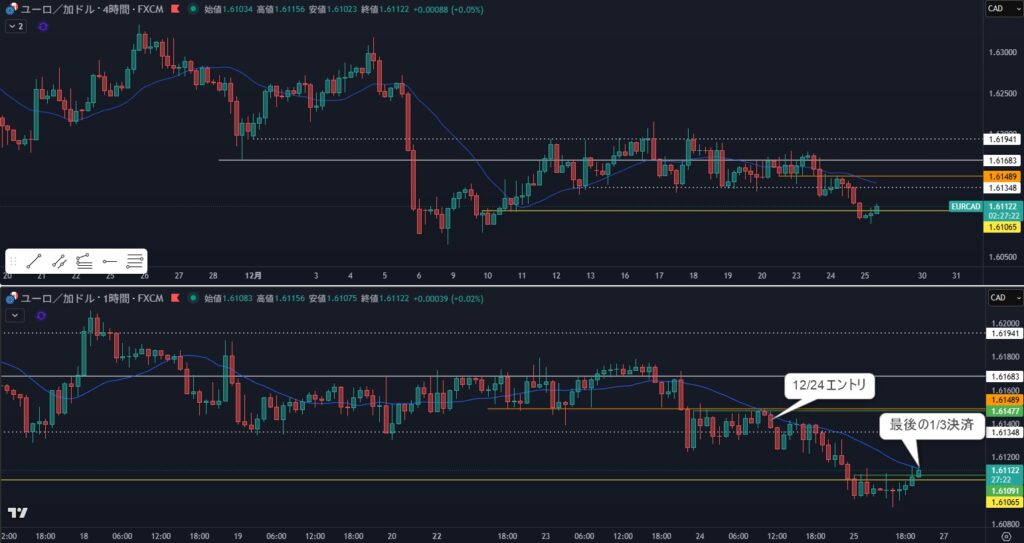Click purple indicator icon in lower chart

click(x=42, y=315)
